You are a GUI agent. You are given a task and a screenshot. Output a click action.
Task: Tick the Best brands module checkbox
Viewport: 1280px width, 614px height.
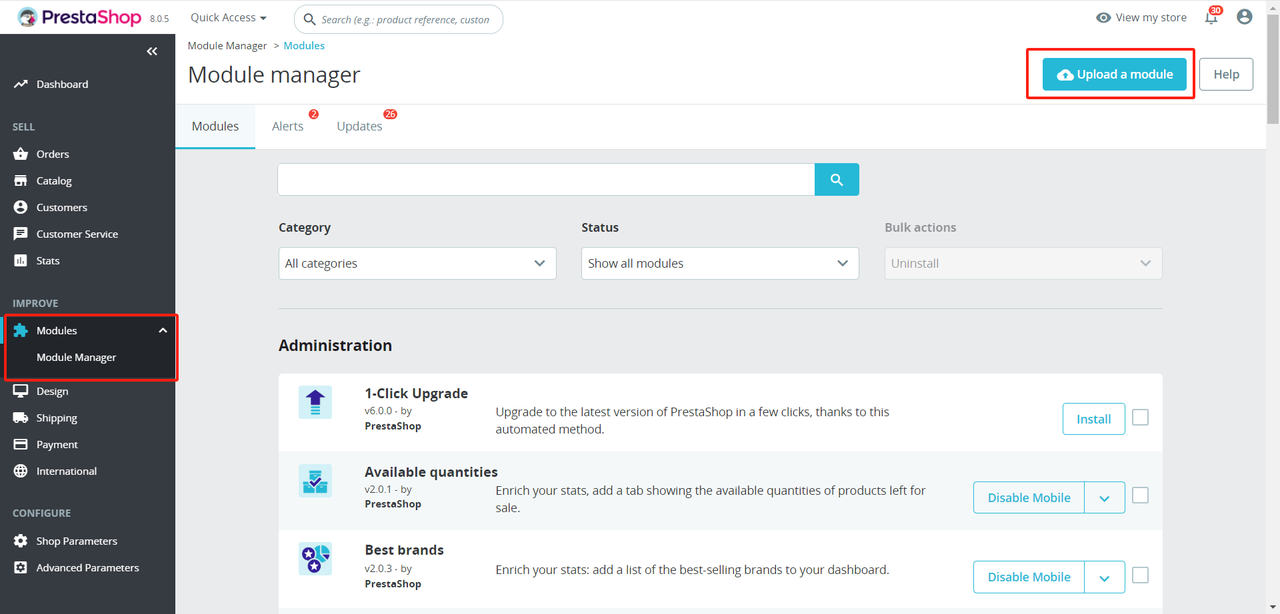[1140, 575]
